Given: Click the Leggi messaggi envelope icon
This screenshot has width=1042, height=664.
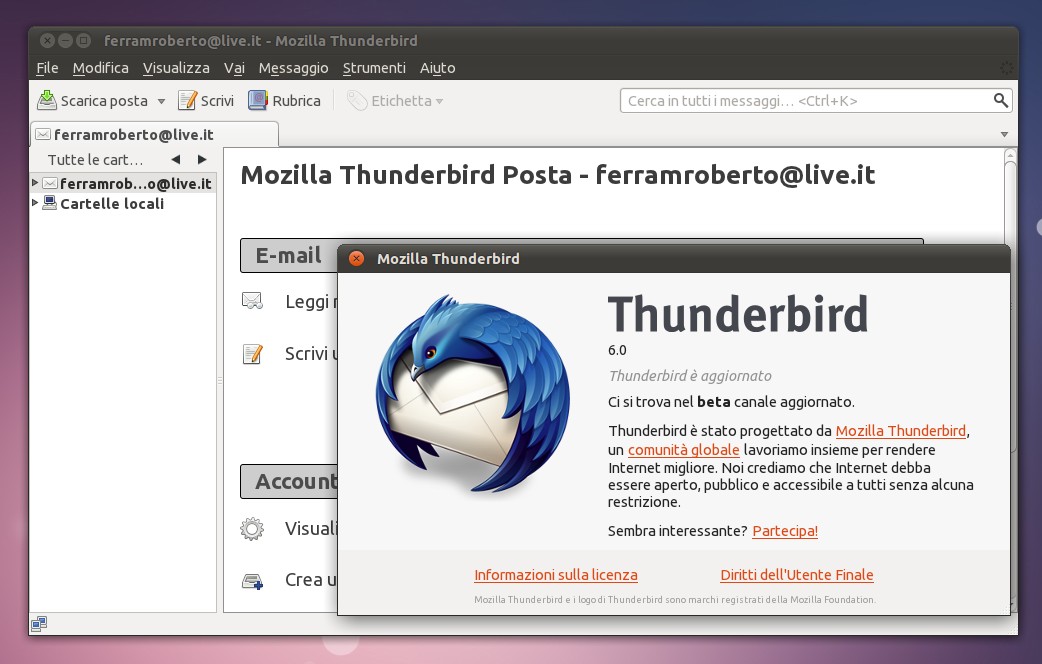Looking at the screenshot, I should [253, 301].
